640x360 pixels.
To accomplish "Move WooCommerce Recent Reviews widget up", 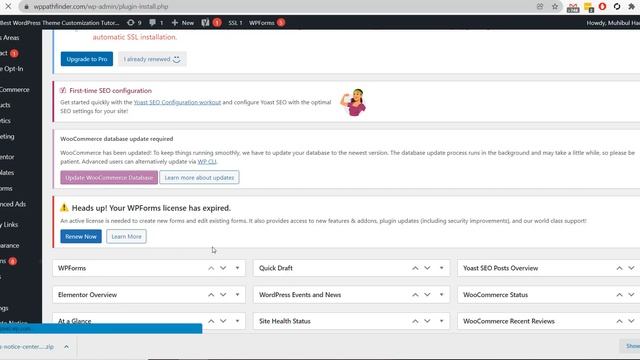I will click(x=619, y=321).
